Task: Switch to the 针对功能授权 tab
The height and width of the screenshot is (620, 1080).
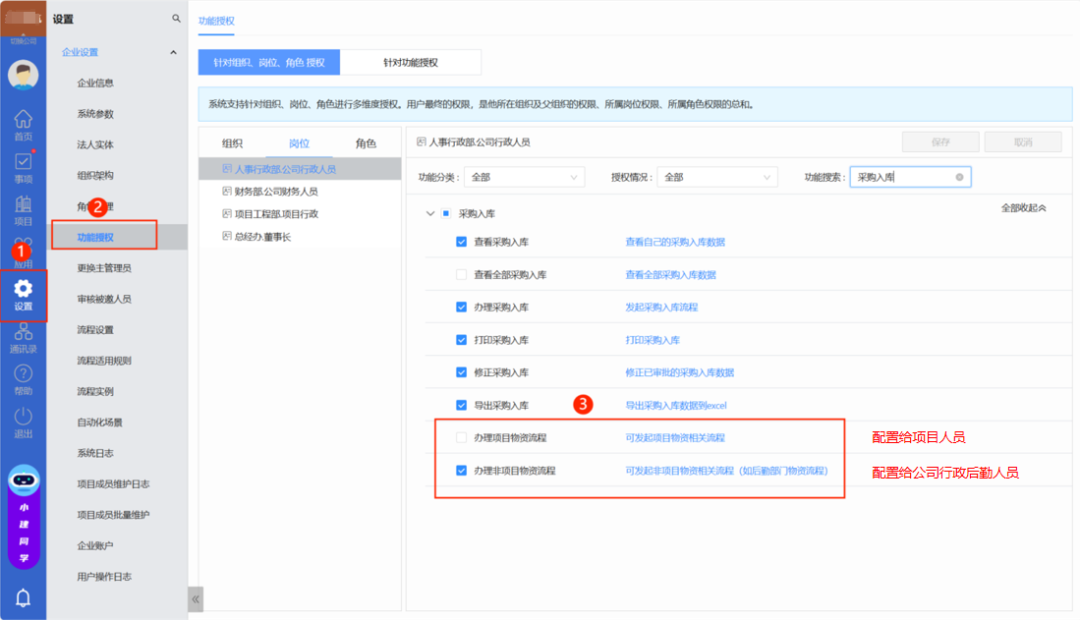Action: tap(410, 62)
